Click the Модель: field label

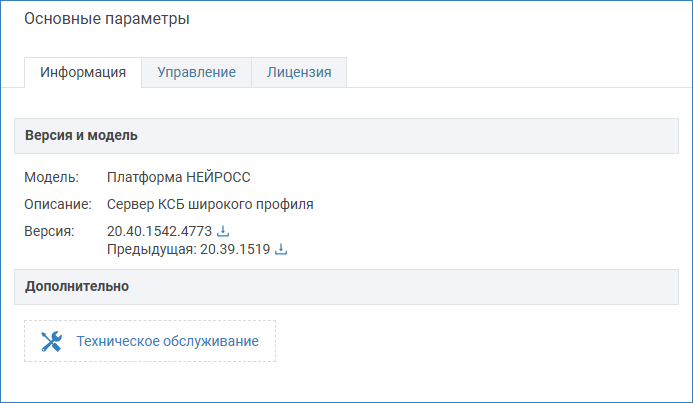(51, 177)
